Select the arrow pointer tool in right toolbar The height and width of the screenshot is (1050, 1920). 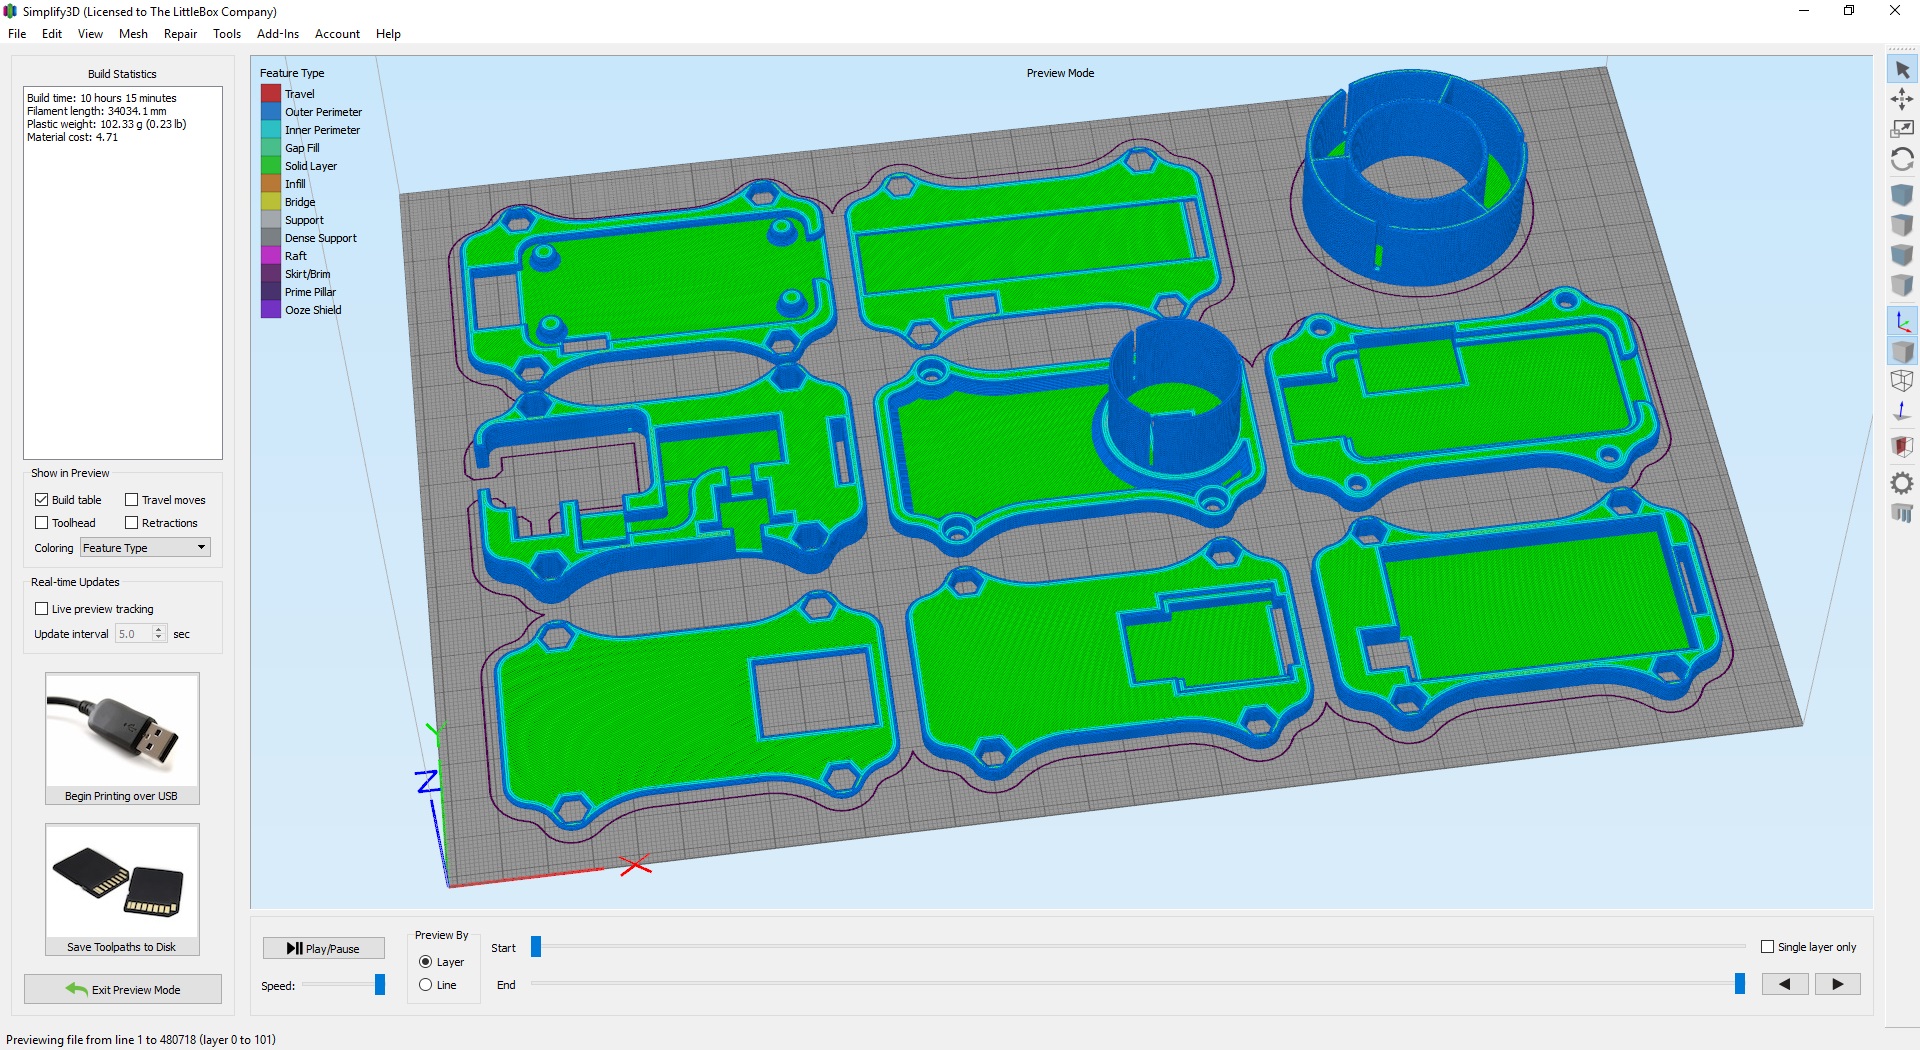(1902, 70)
